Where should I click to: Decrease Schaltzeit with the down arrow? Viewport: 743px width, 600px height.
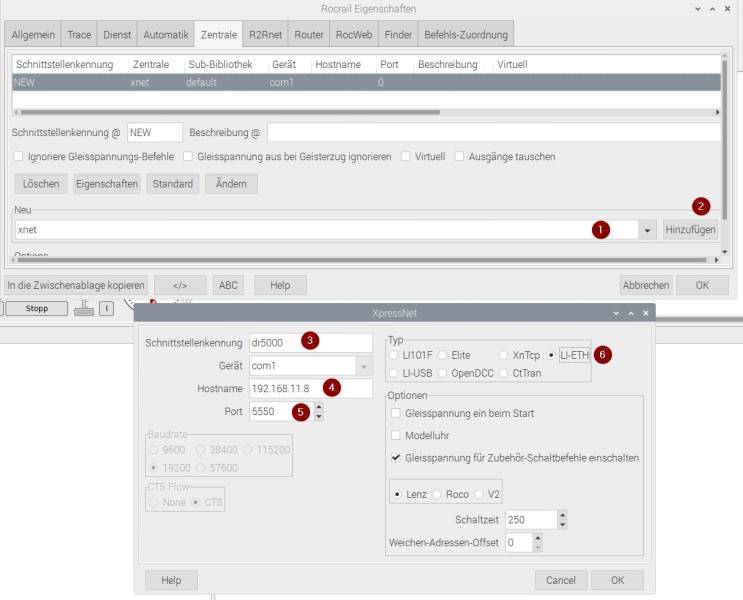(562, 525)
